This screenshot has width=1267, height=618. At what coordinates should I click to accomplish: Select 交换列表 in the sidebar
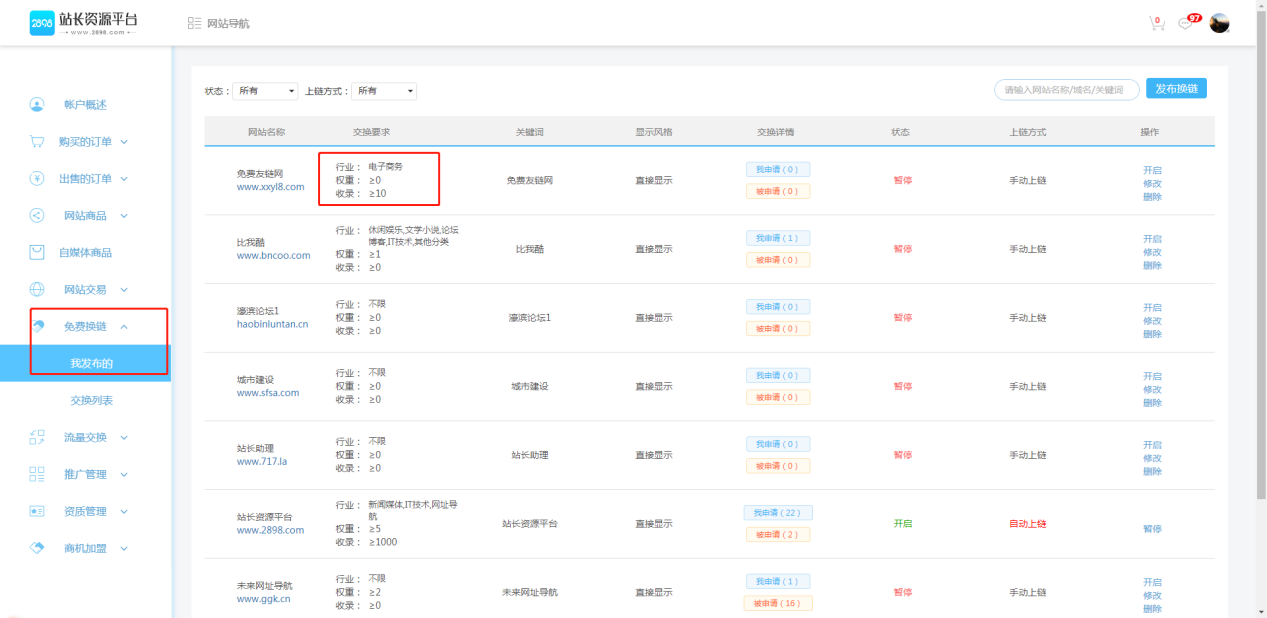91,400
